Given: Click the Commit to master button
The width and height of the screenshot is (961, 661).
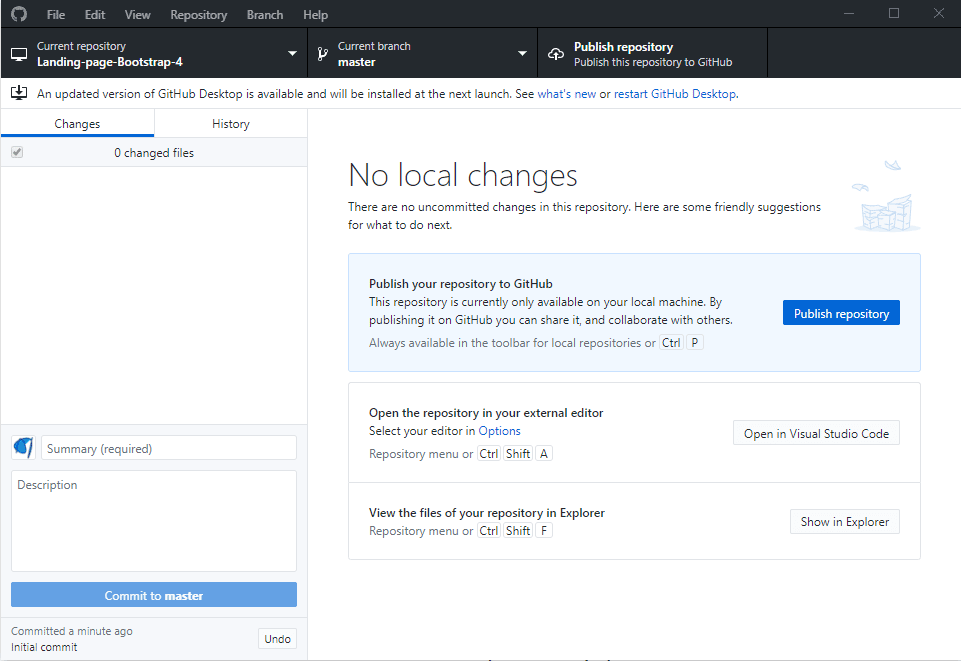Looking at the screenshot, I should pos(154,595).
